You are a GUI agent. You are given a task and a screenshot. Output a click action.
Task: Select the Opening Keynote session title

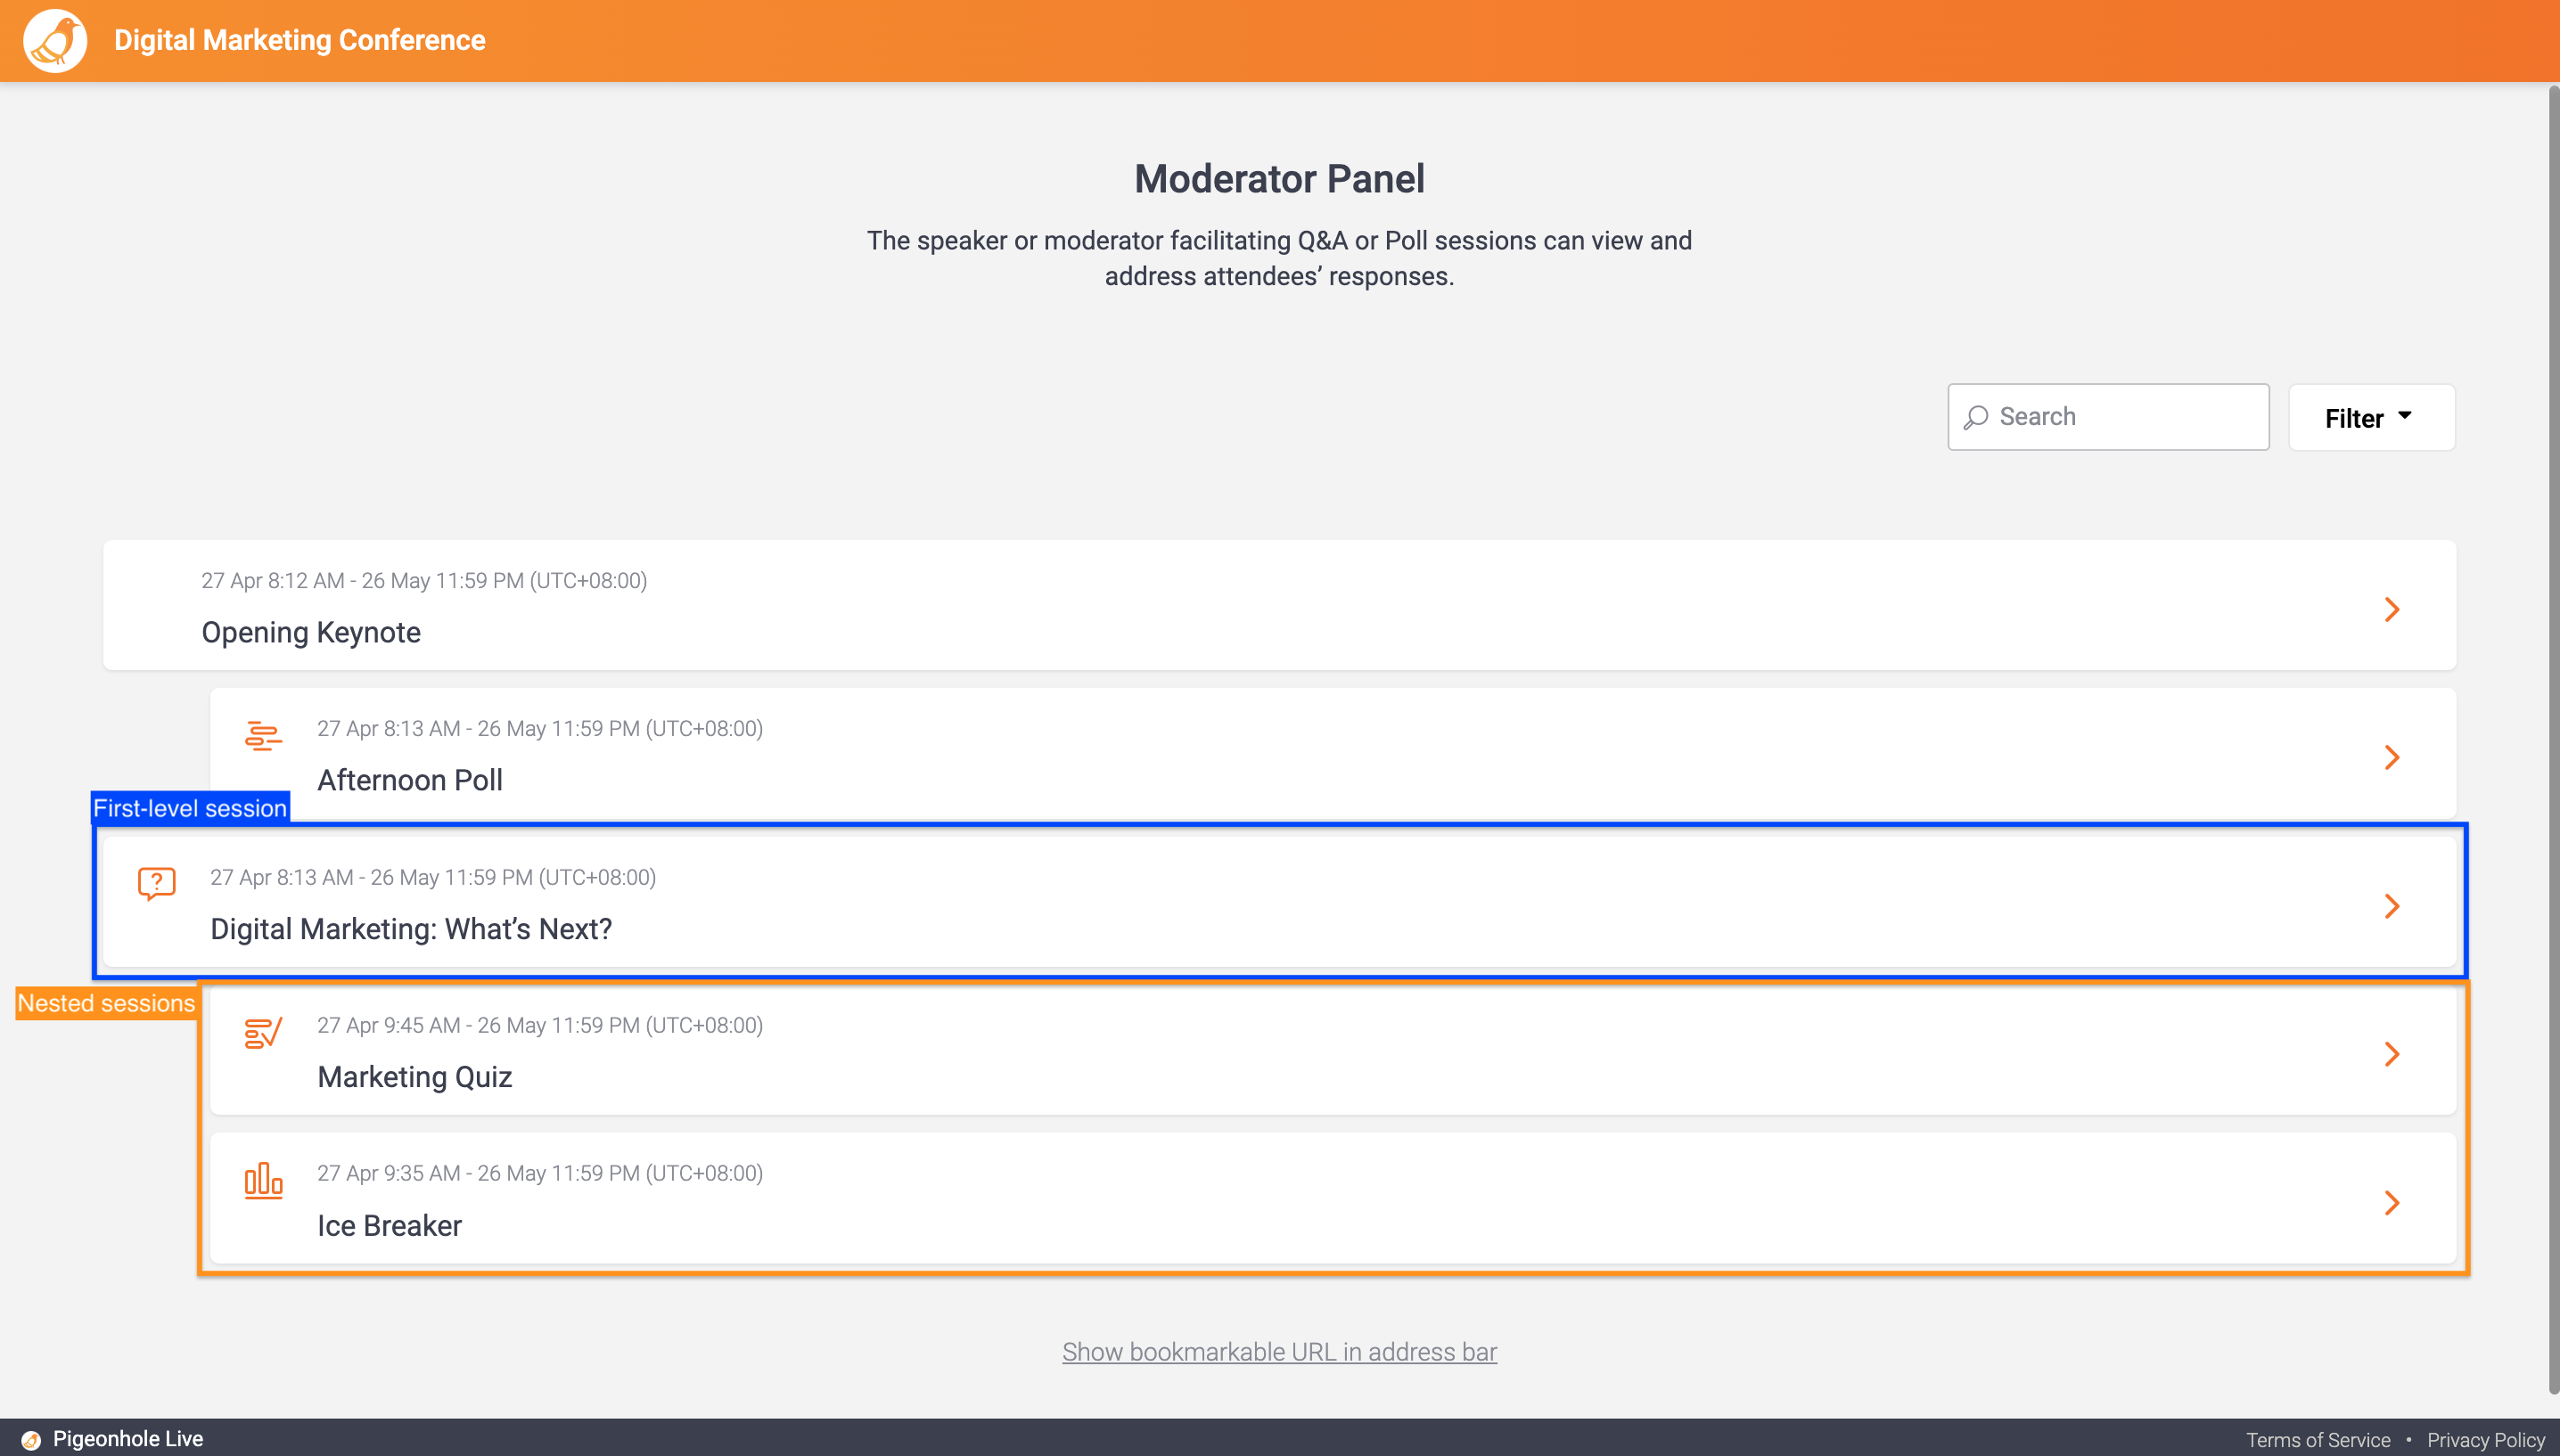[x=311, y=633]
